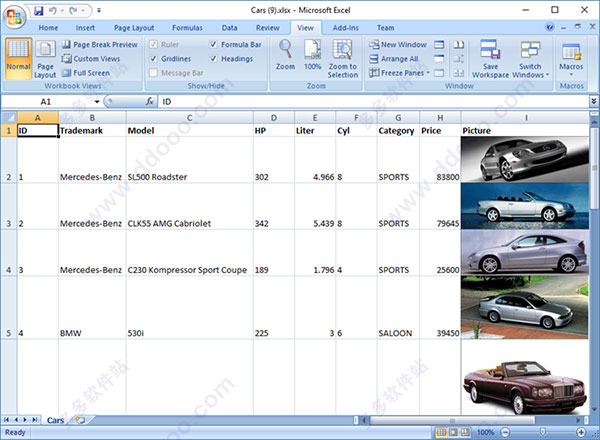Open the Insert ribbon tab
The height and width of the screenshot is (440, 600).
click(x=85, y=28)
